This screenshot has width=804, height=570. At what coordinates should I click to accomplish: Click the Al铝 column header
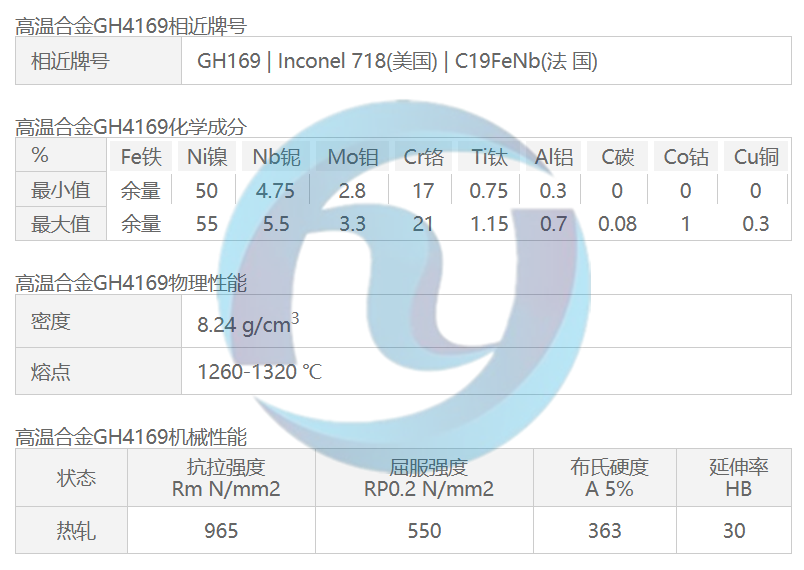pyautogui.click(x=554, y=157)
